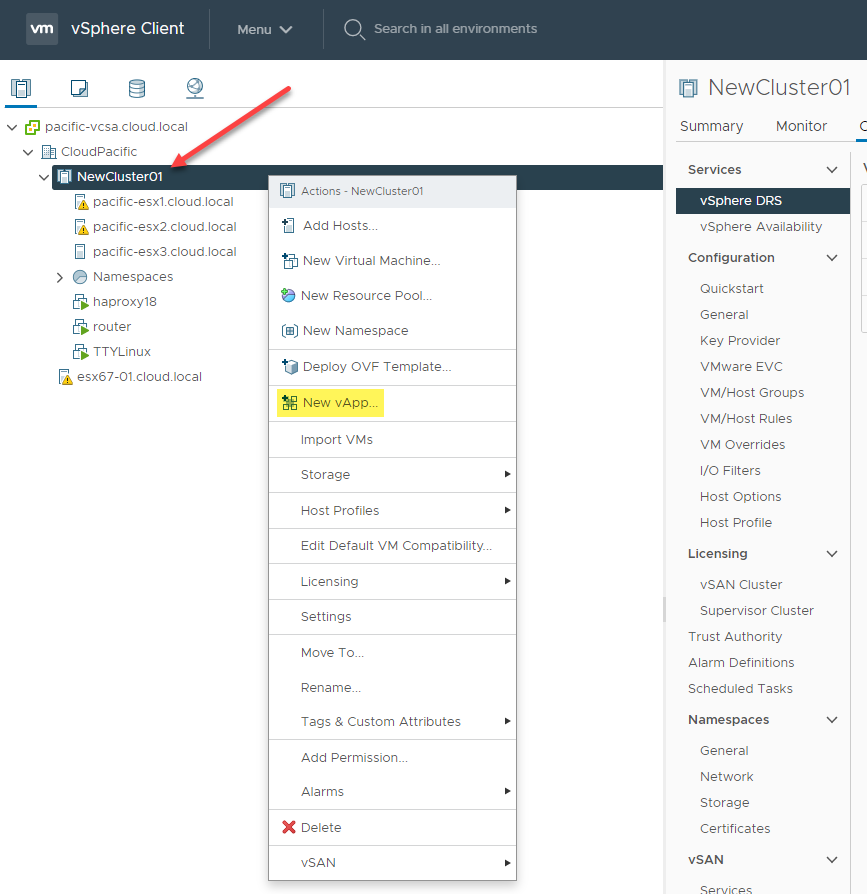Select Edit Default VM Compatibility
This screenshot has height=894, width=867.
[x=392, y=546]
